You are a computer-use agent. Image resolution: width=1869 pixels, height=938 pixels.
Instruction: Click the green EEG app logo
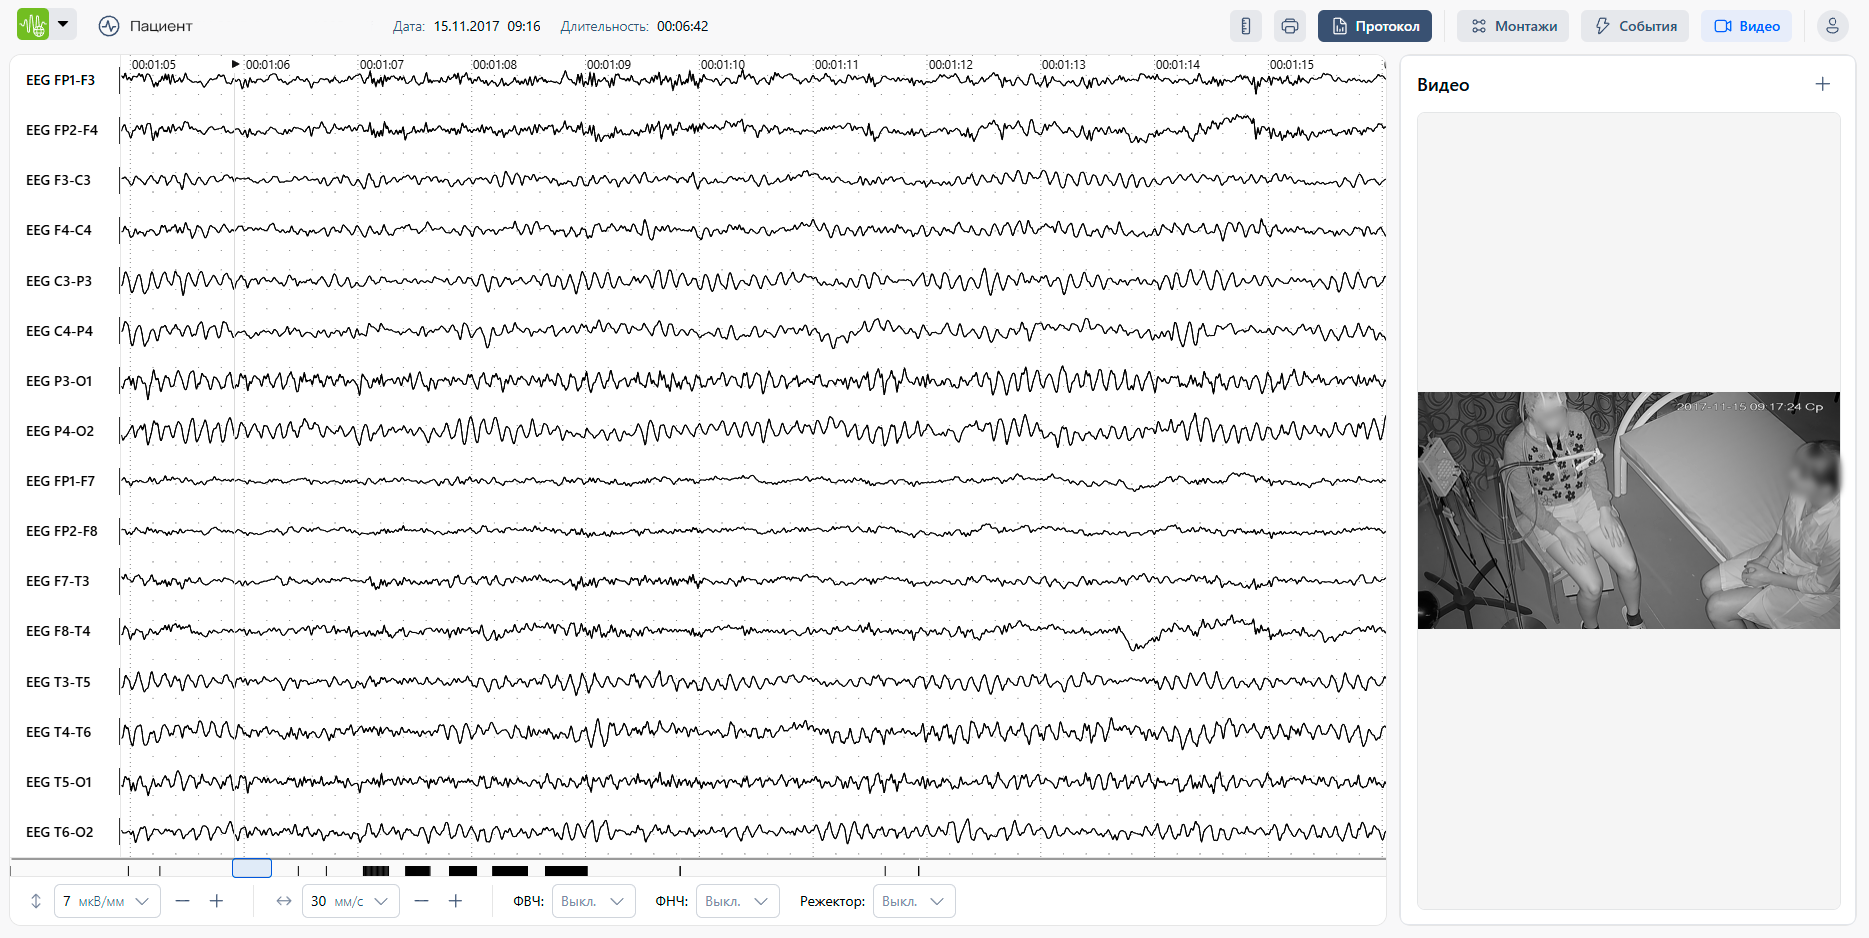point(33,25)
